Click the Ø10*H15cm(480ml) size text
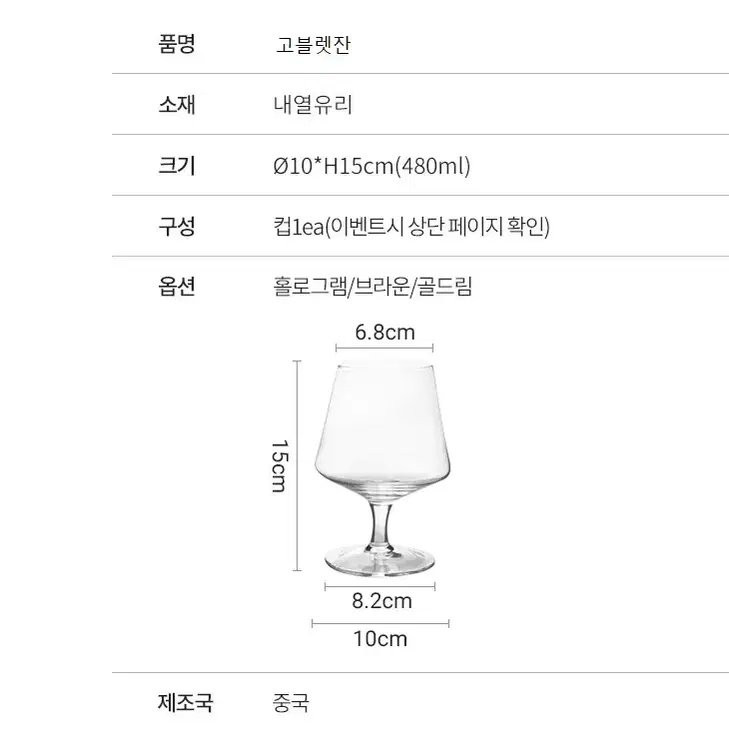Viewport: 729px width, 729px height. pyautogui.click(x=372, y=166)
